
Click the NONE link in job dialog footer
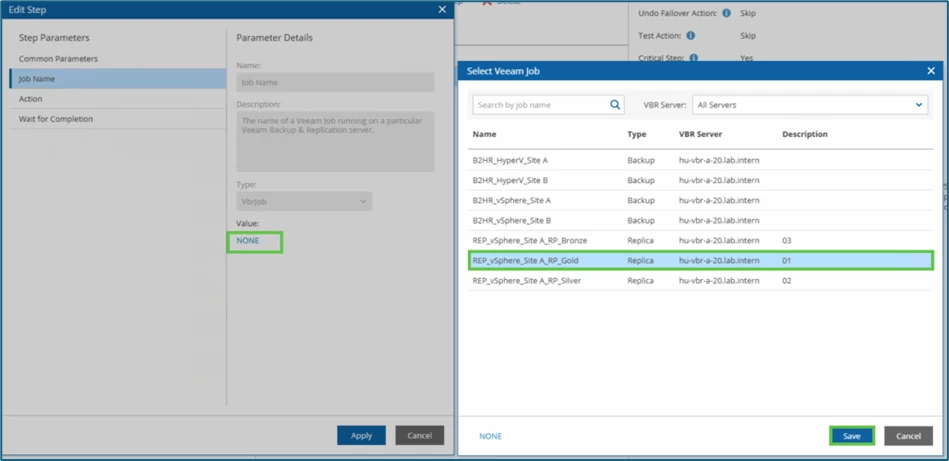490,436
